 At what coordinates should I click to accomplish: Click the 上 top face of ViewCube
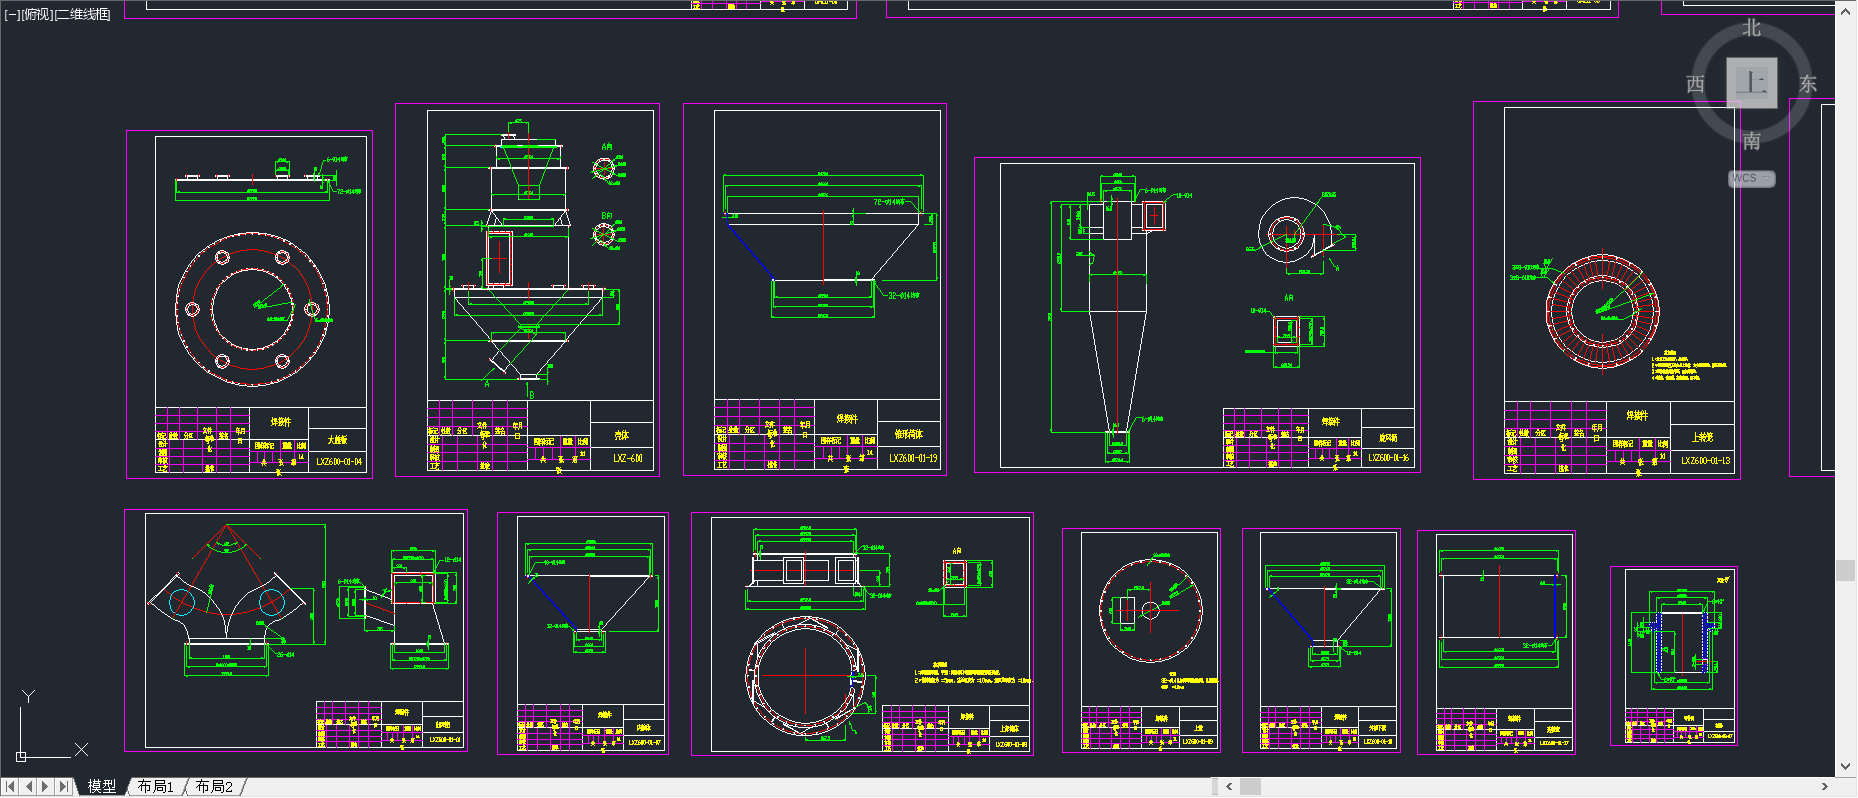coord(1752,83)
